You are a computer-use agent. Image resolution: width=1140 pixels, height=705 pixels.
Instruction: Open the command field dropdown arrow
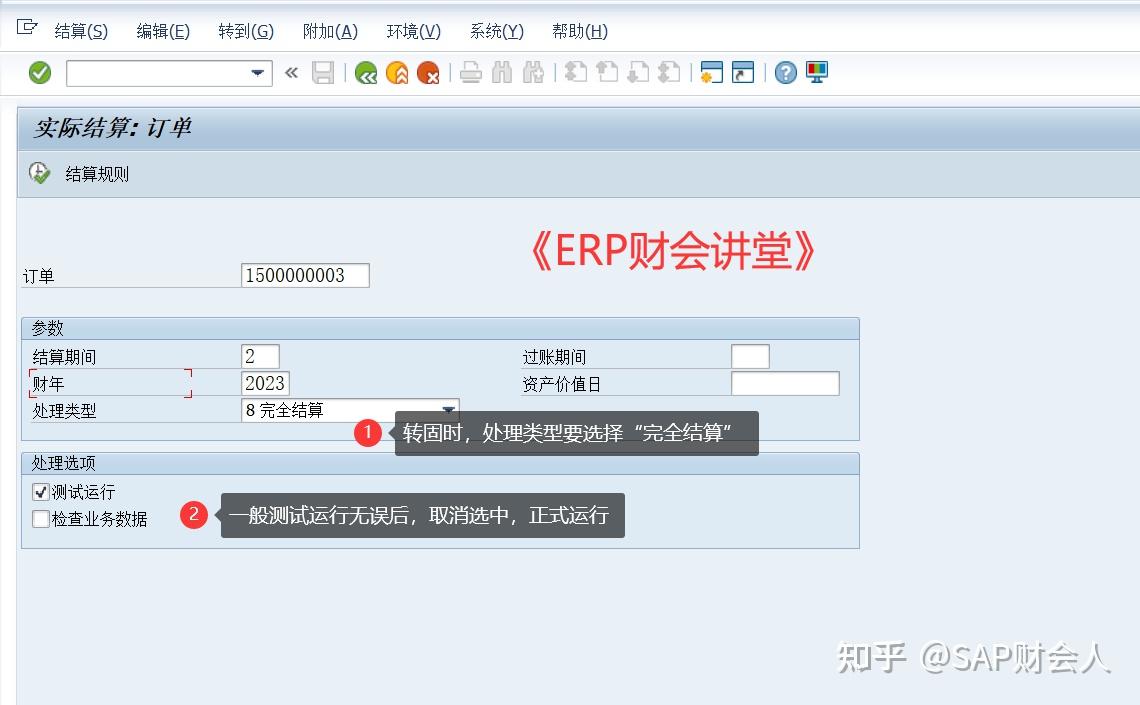(257, 72)
